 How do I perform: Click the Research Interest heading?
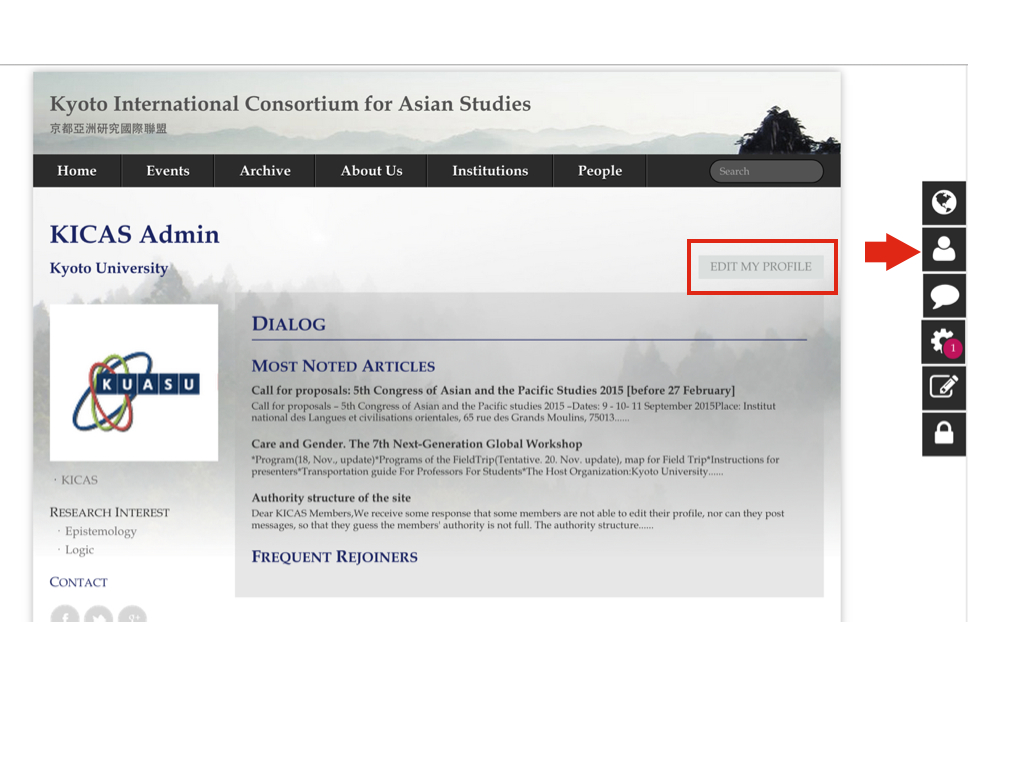click(110, 513)
